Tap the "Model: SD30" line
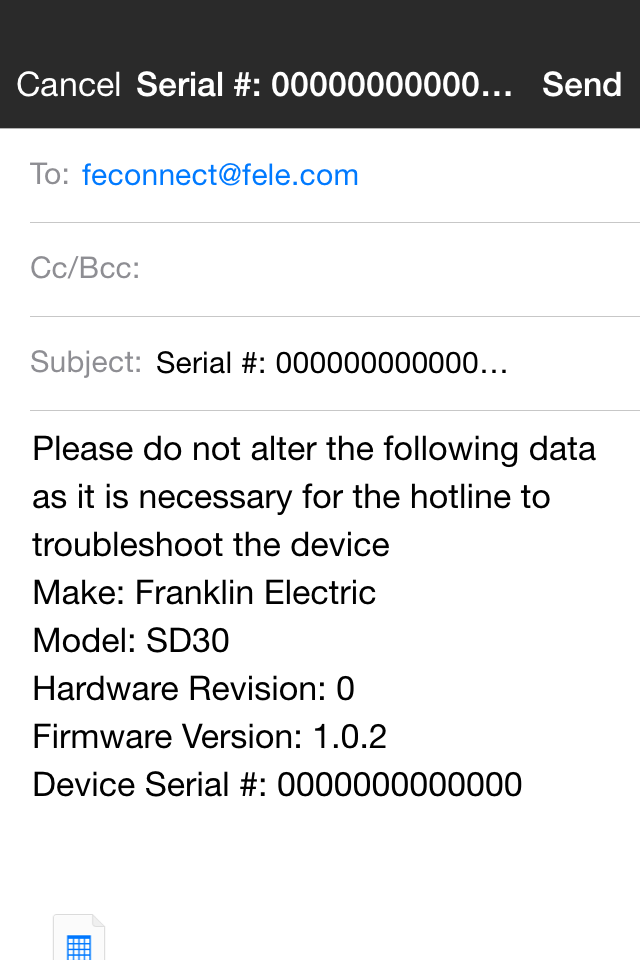 pos(131,640)
